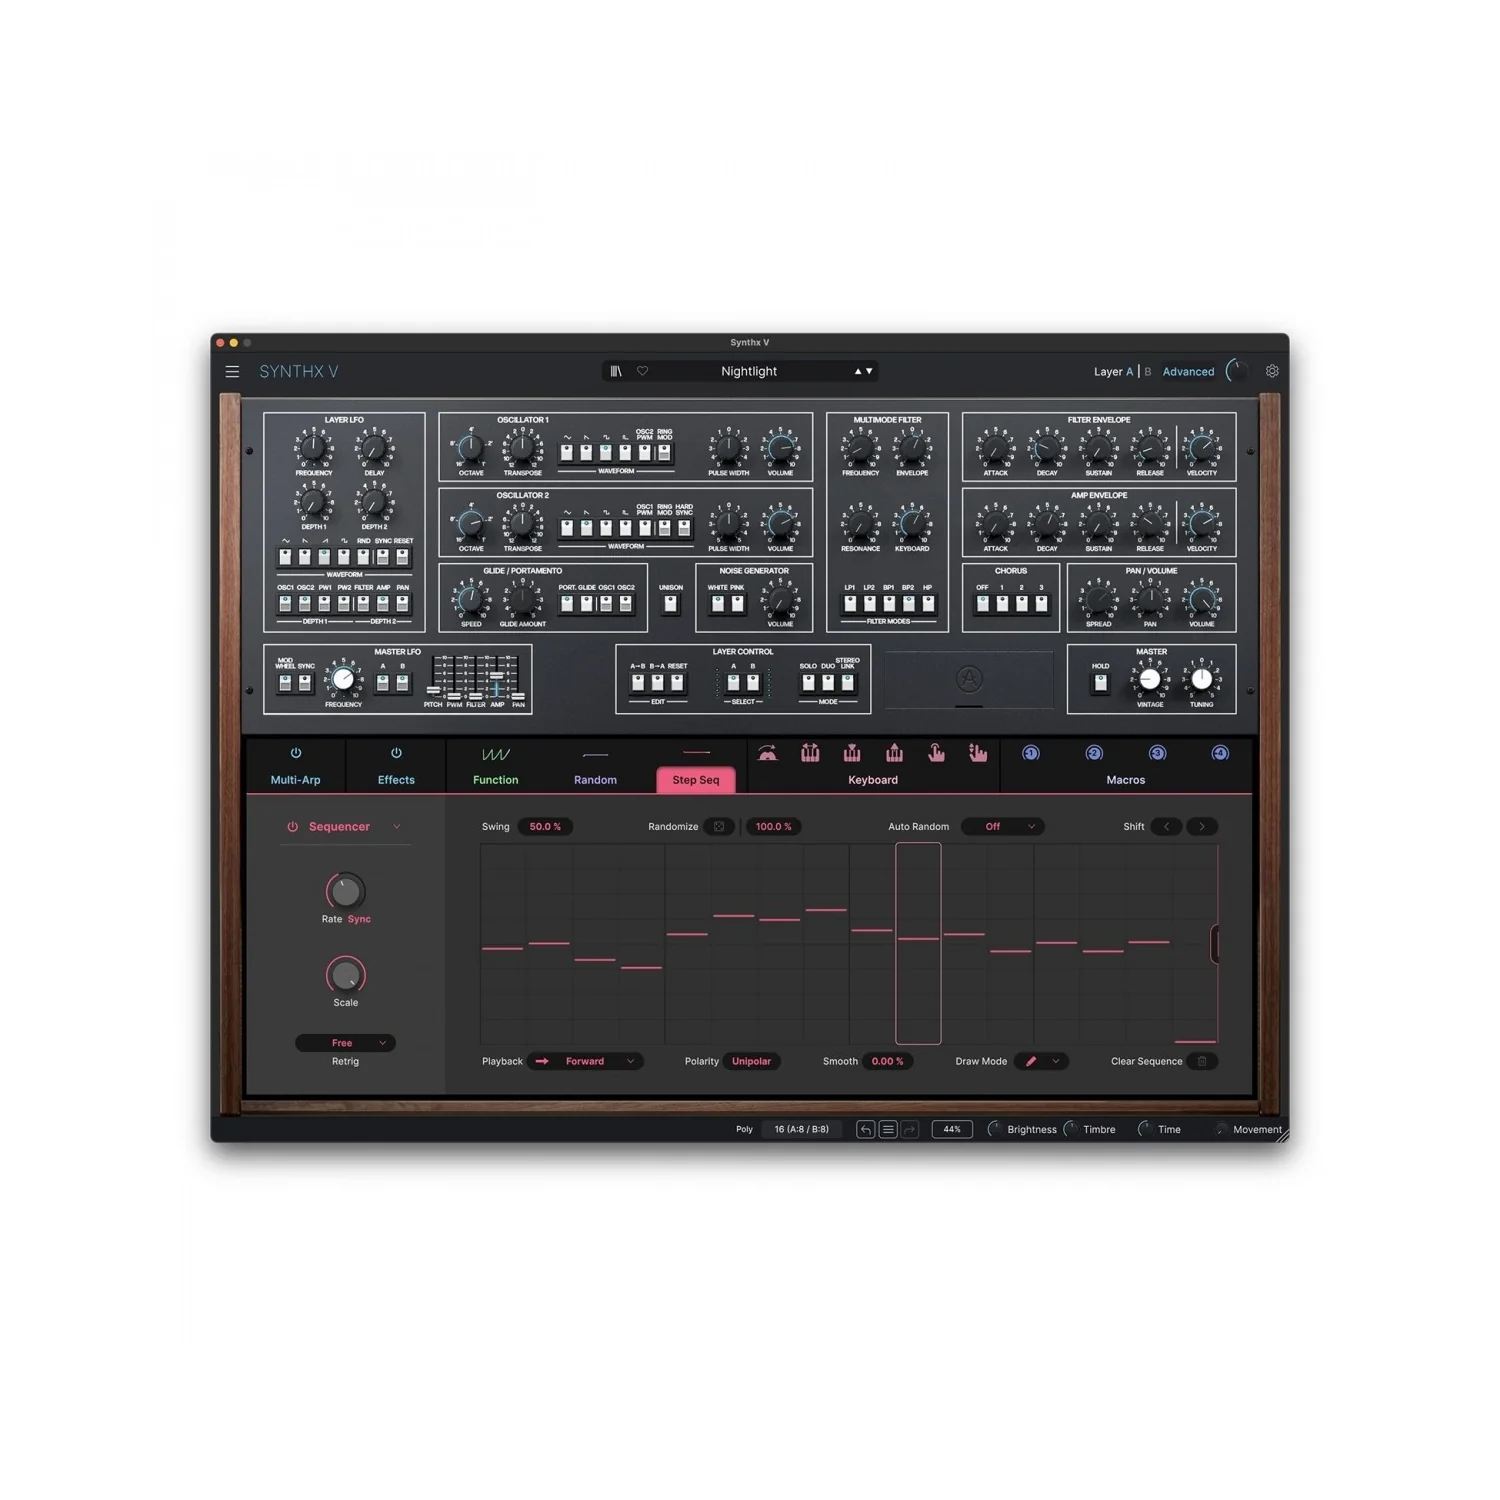Open the Retrig Free dropdown
Screen dimensions: 1500x1500
pos(346,1043)
